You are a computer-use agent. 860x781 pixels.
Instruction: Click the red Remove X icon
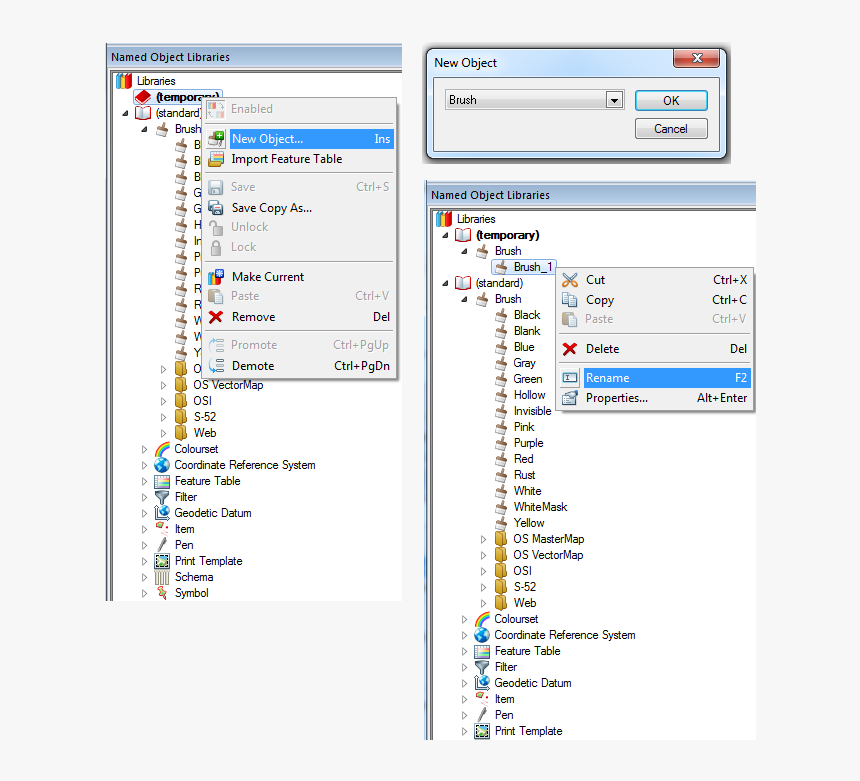click(216, 317)
